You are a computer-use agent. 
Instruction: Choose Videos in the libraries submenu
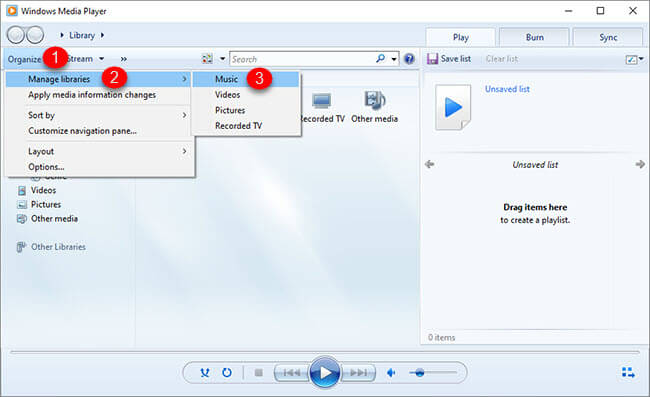246,94
